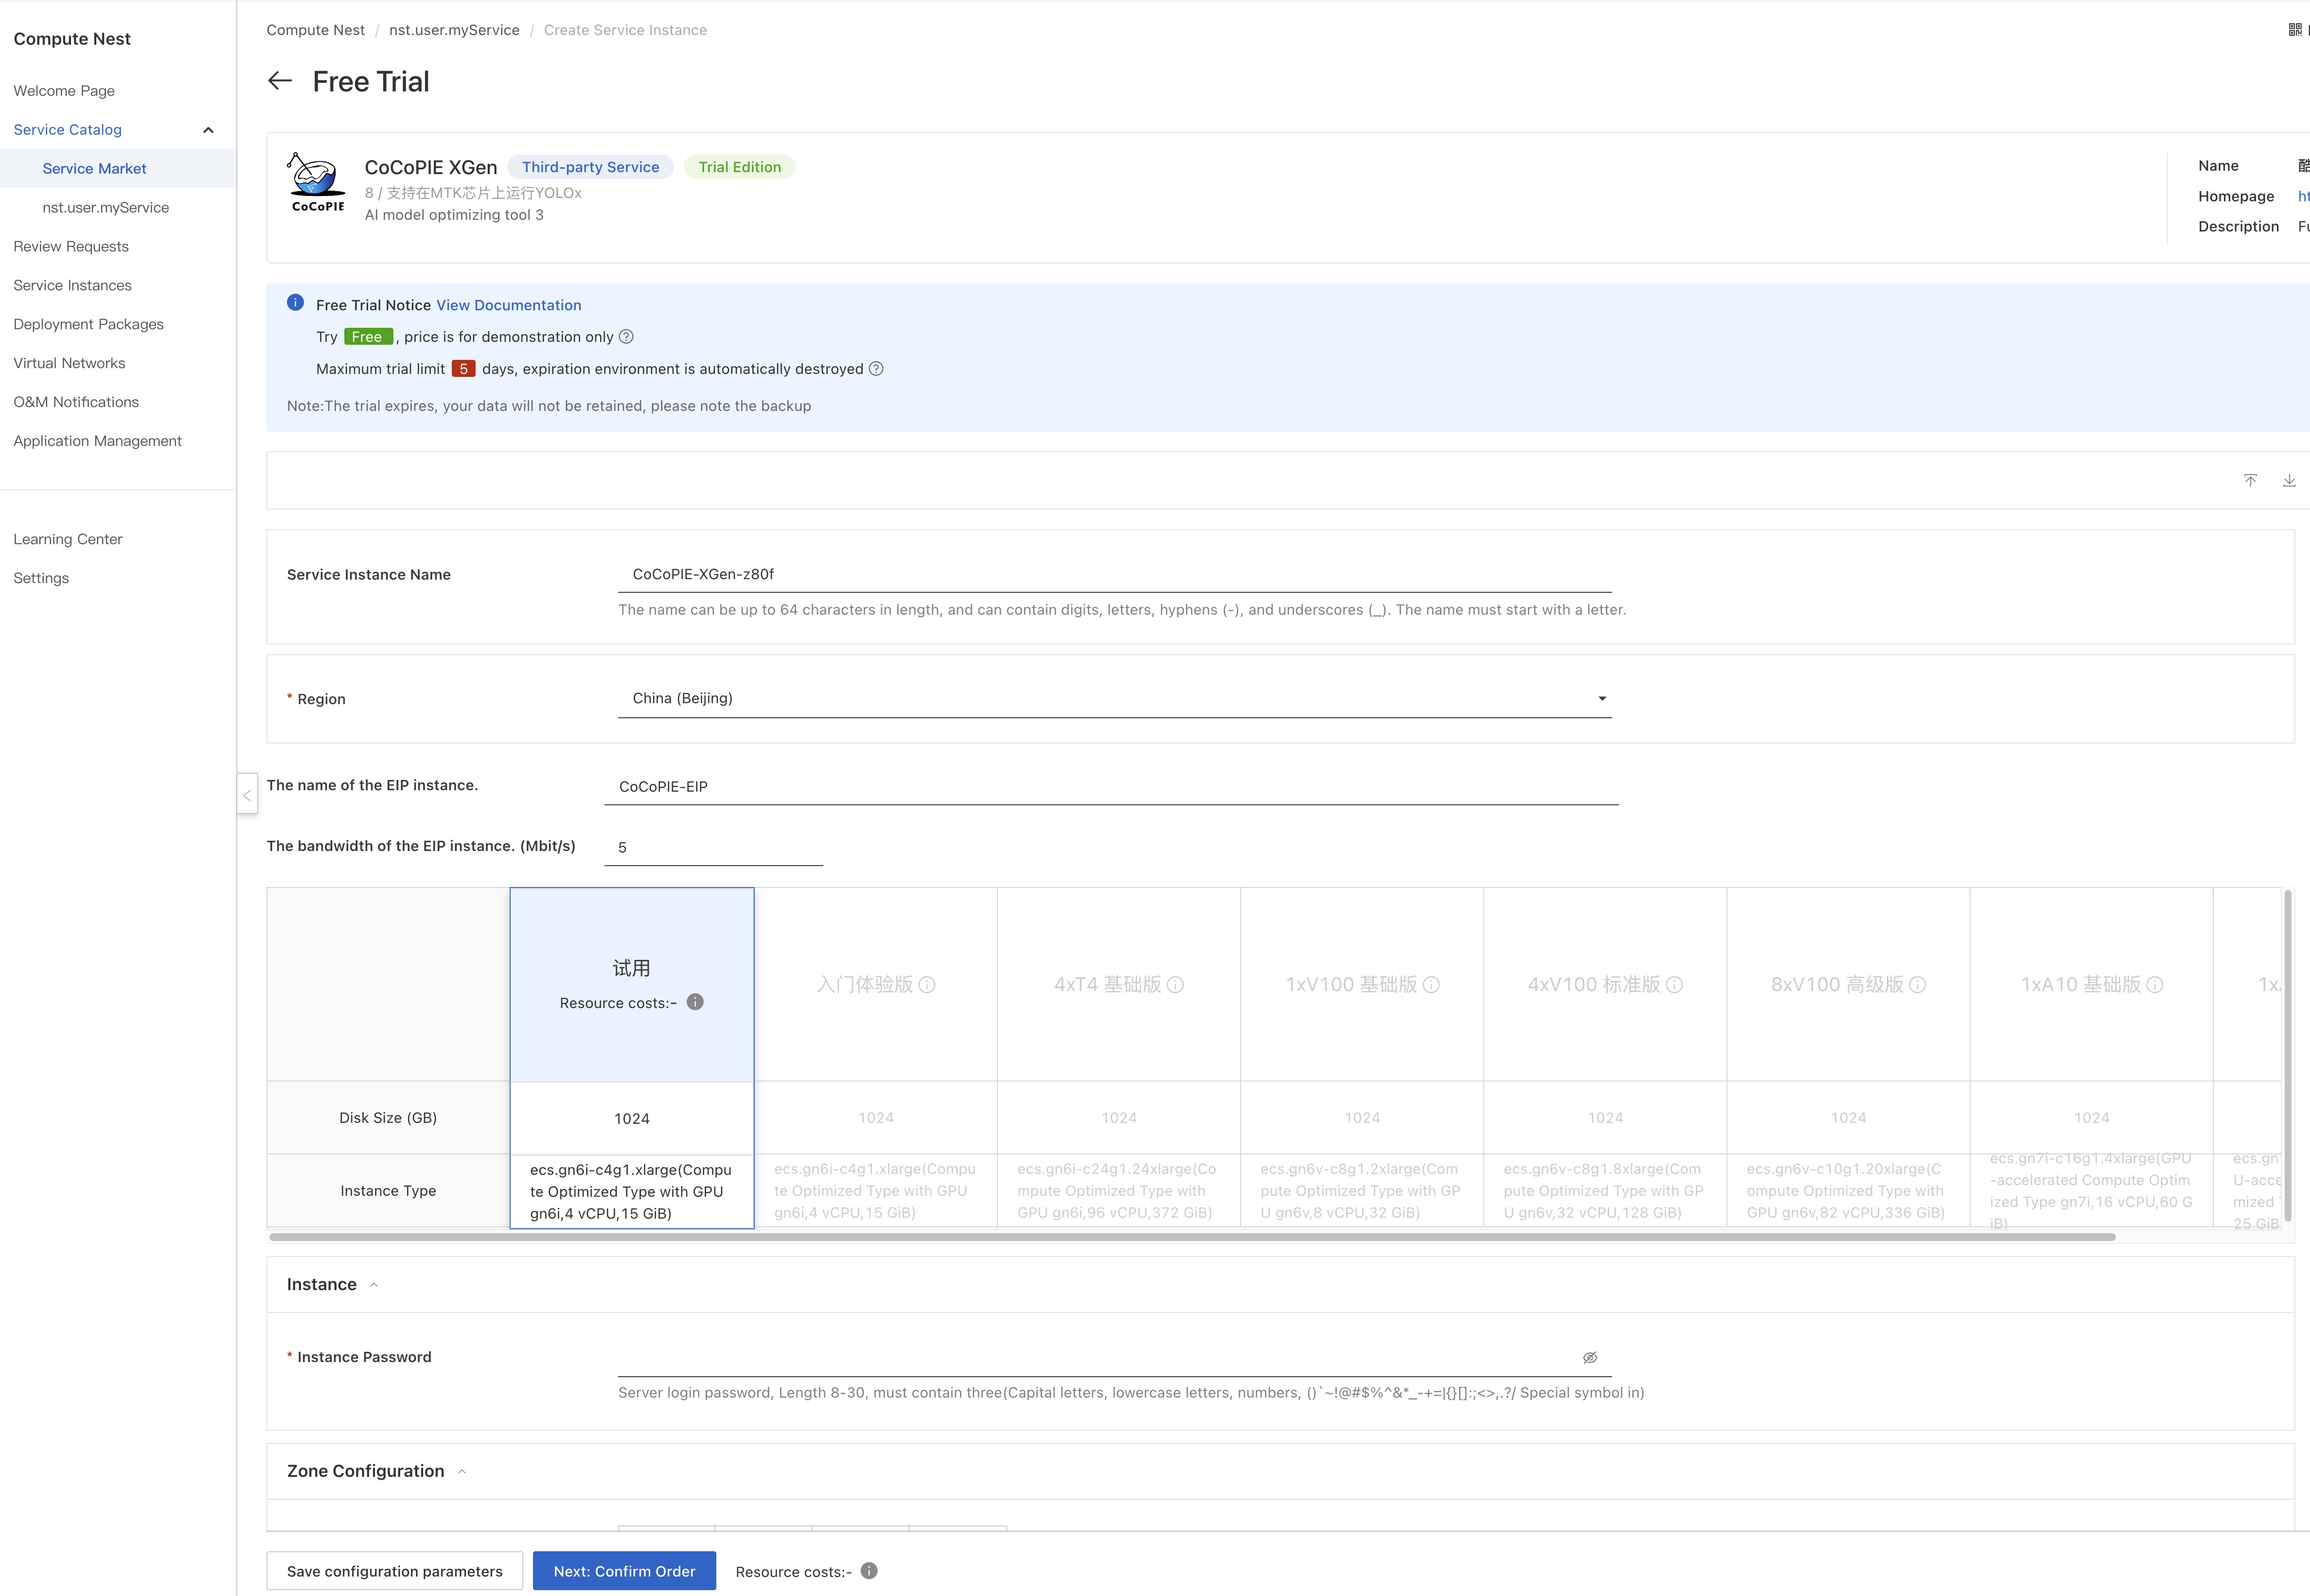Click the info icon beside 1xV100 基础版
This screenshot has width=2310, height=1596.
coord(1431,985)
